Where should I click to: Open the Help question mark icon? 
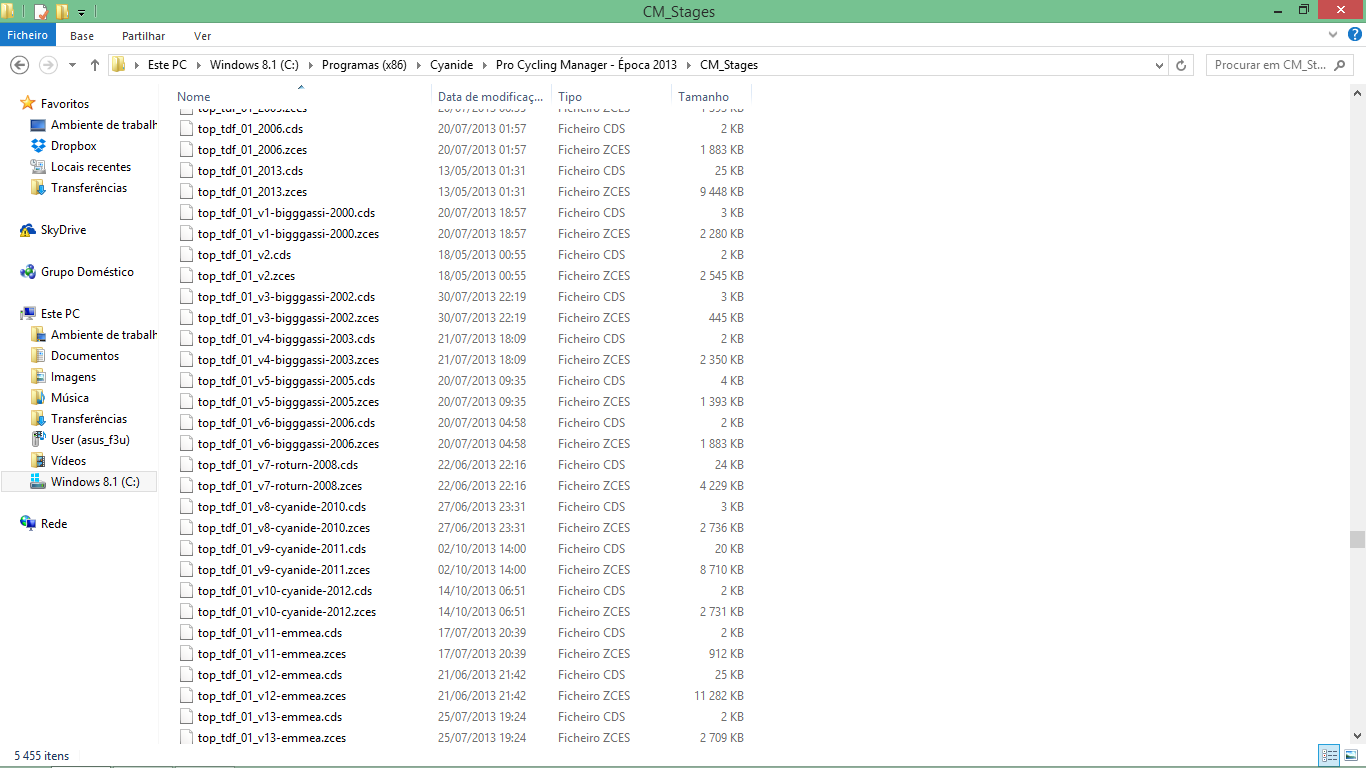coord(1355,35)
